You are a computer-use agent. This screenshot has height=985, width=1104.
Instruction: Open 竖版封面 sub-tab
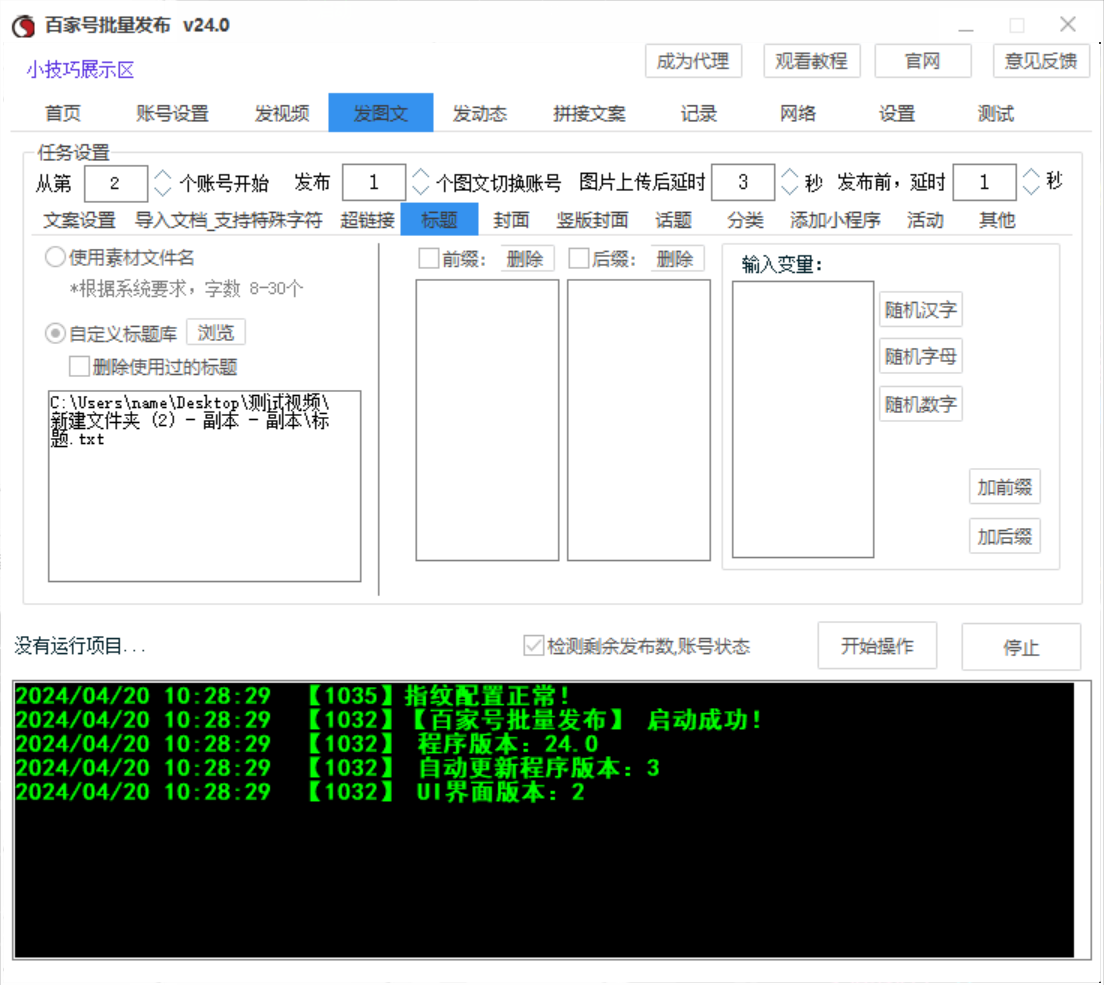coord(592,220)
